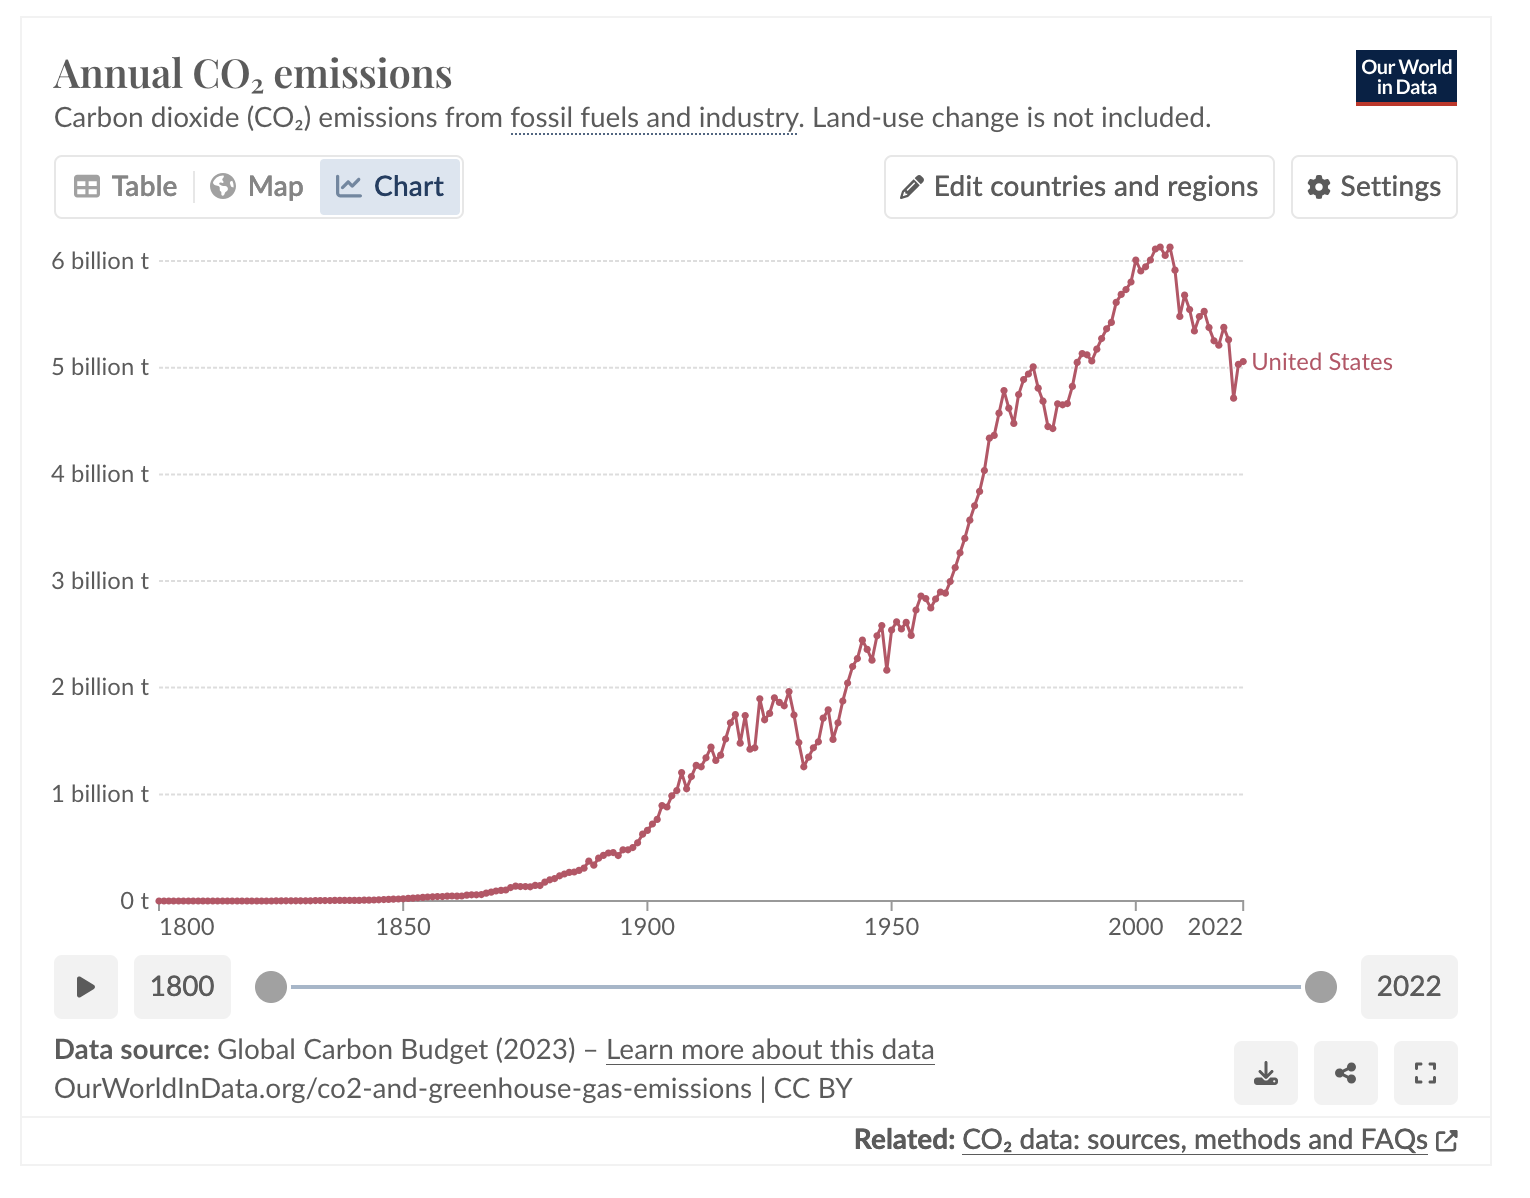Open Edit countries and regions selector

pos(1078,187)
